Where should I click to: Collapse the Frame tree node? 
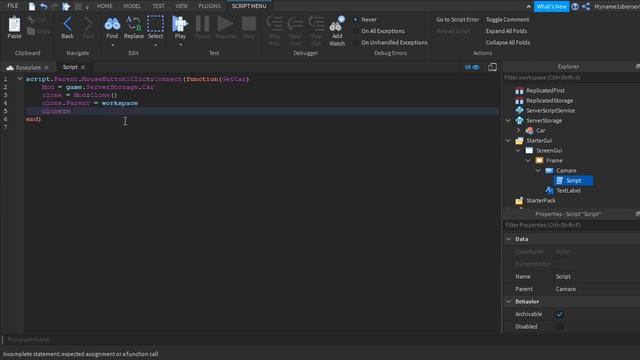(528, 160)
